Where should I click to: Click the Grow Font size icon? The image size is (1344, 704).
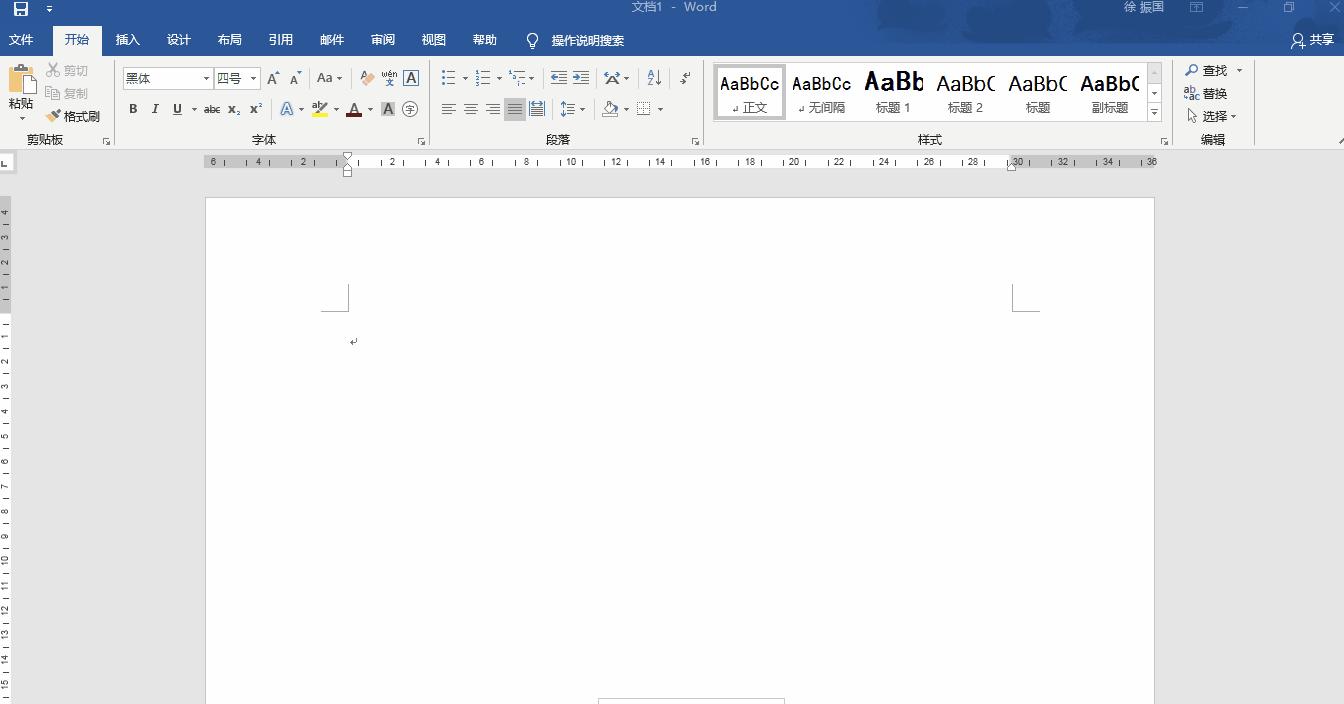coord(273,78)
